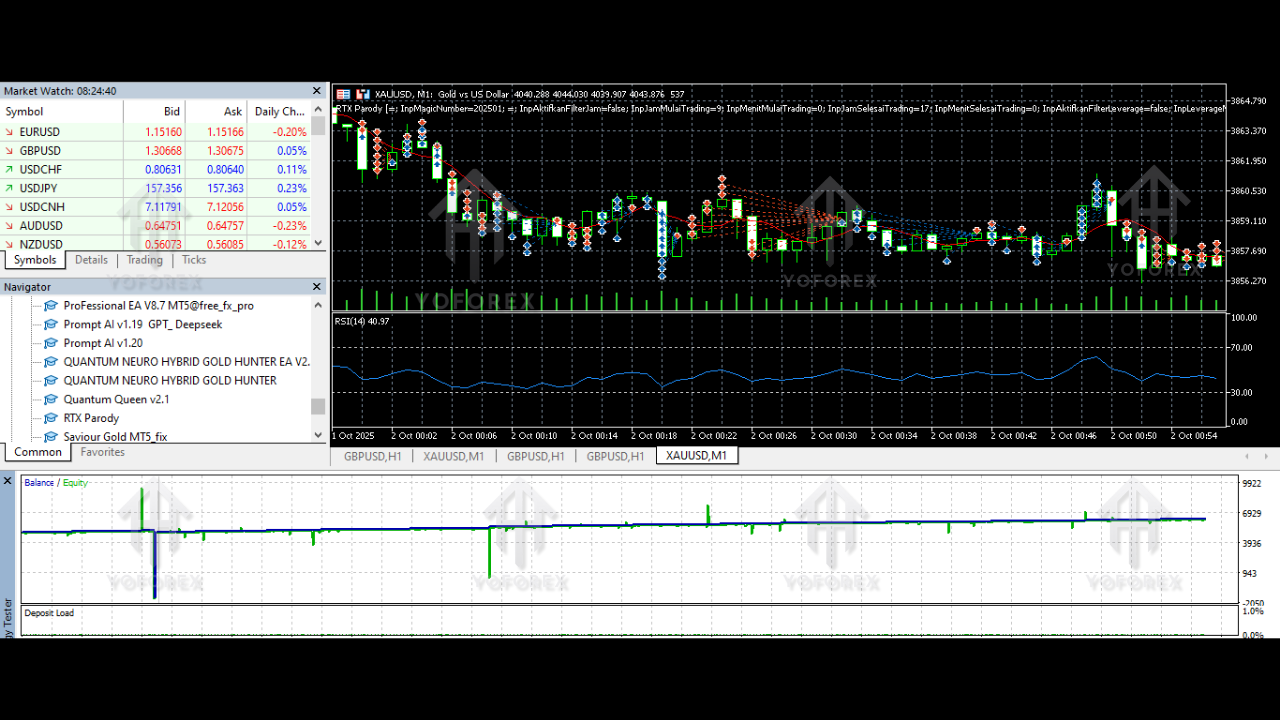This screenshot has width=1280, height=720.
Task: Close the Navigator panel
Action: pos(318,287)
